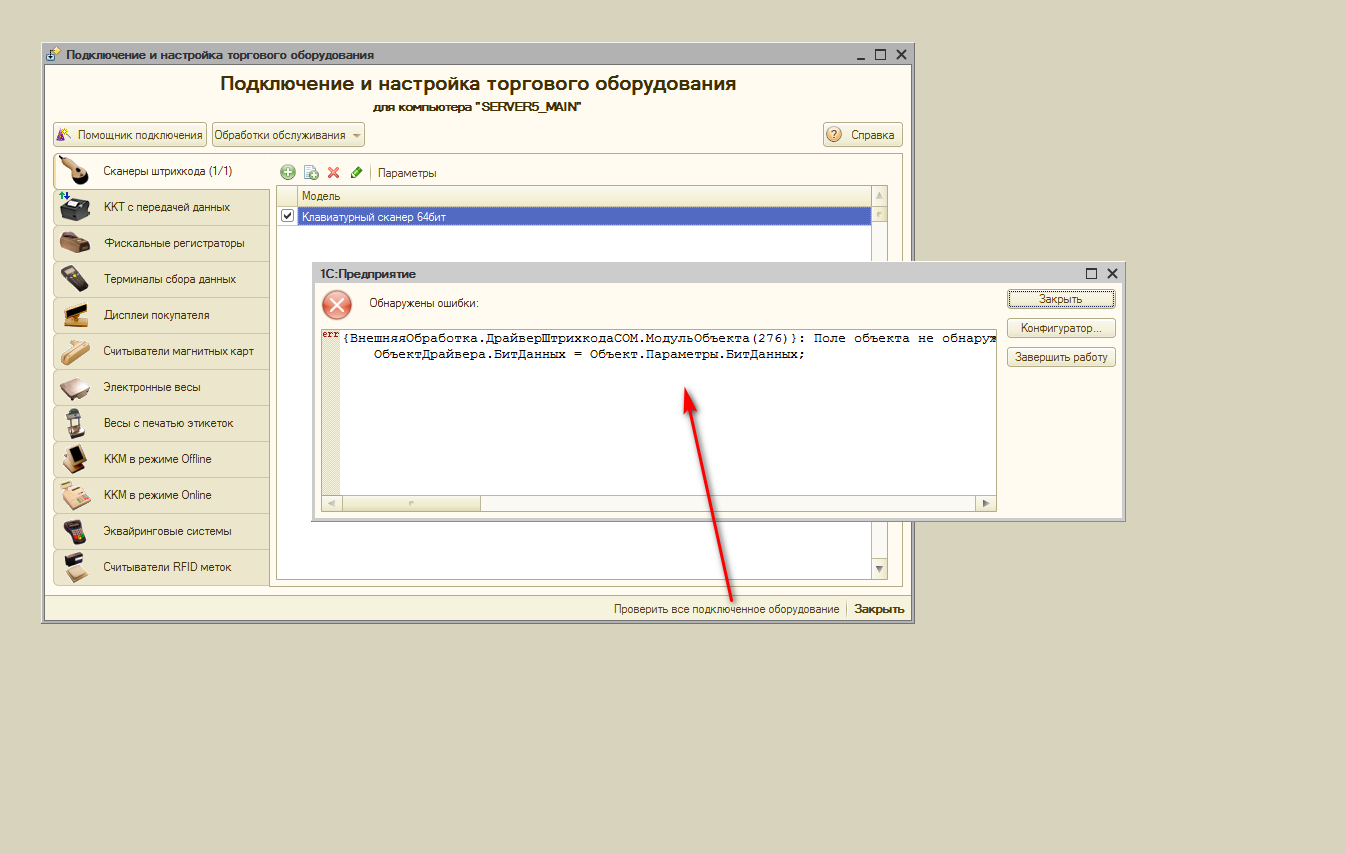Click the horizontal scrollbar thumb in error box
This screenshot has height=854, width=1346.
(x=410, y=504)
